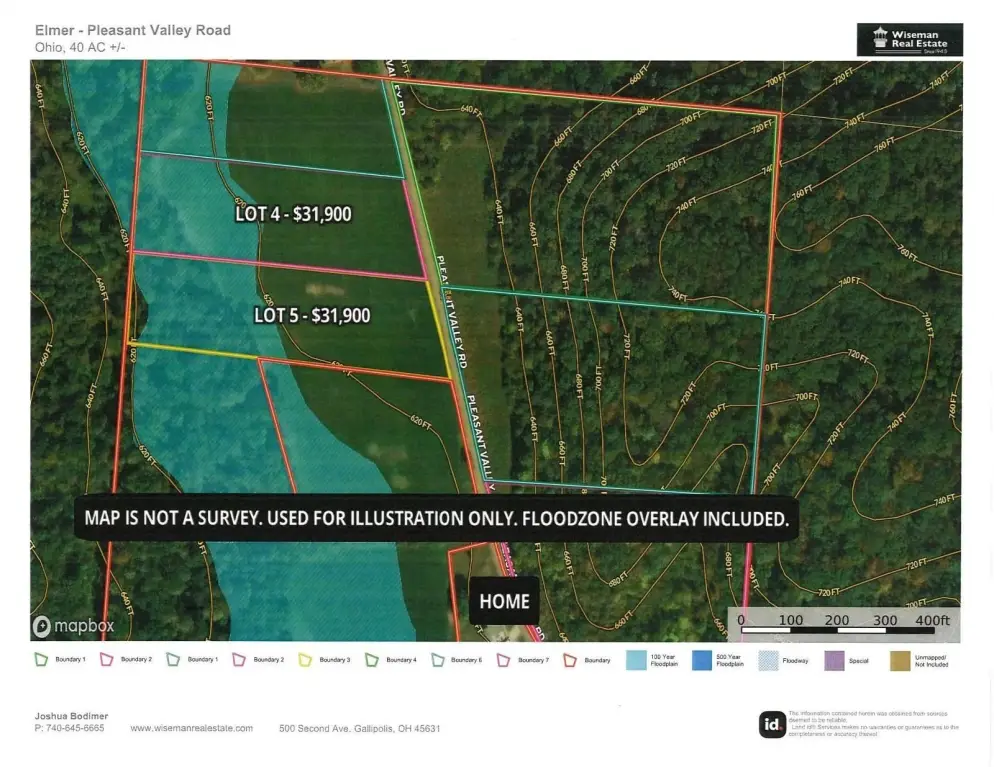This screenshot has height=767, width=994.
Task: Click the Wiseman Real Estate logo
Action: coord(909,39)
